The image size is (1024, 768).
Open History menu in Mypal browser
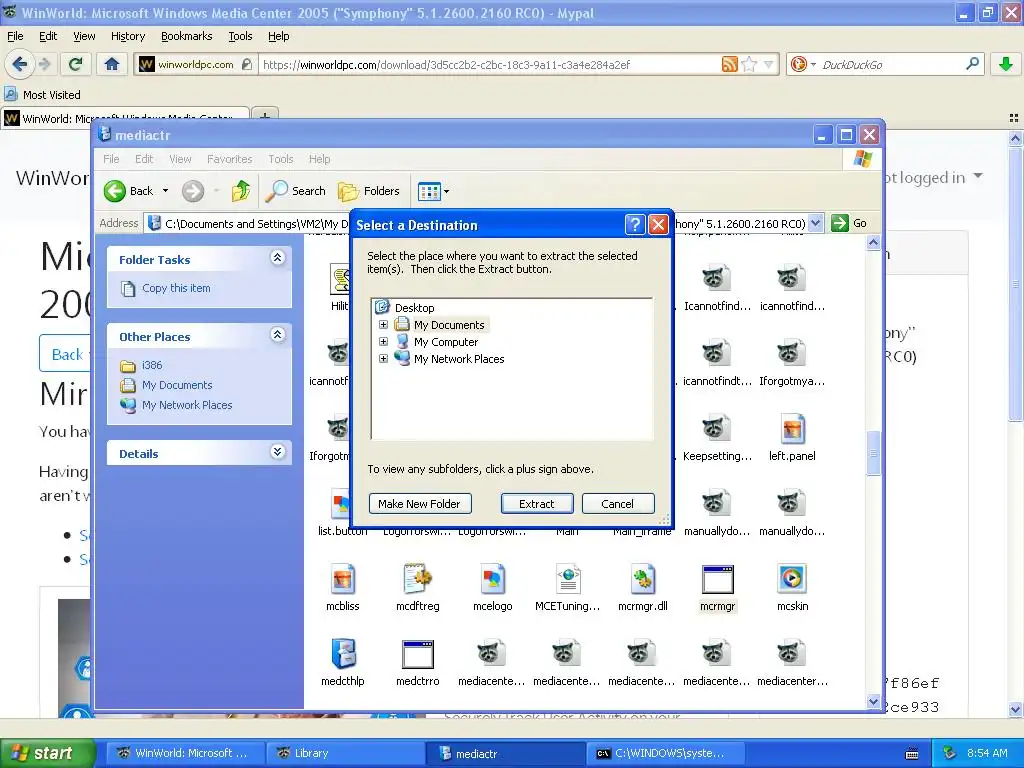[128, 36]
